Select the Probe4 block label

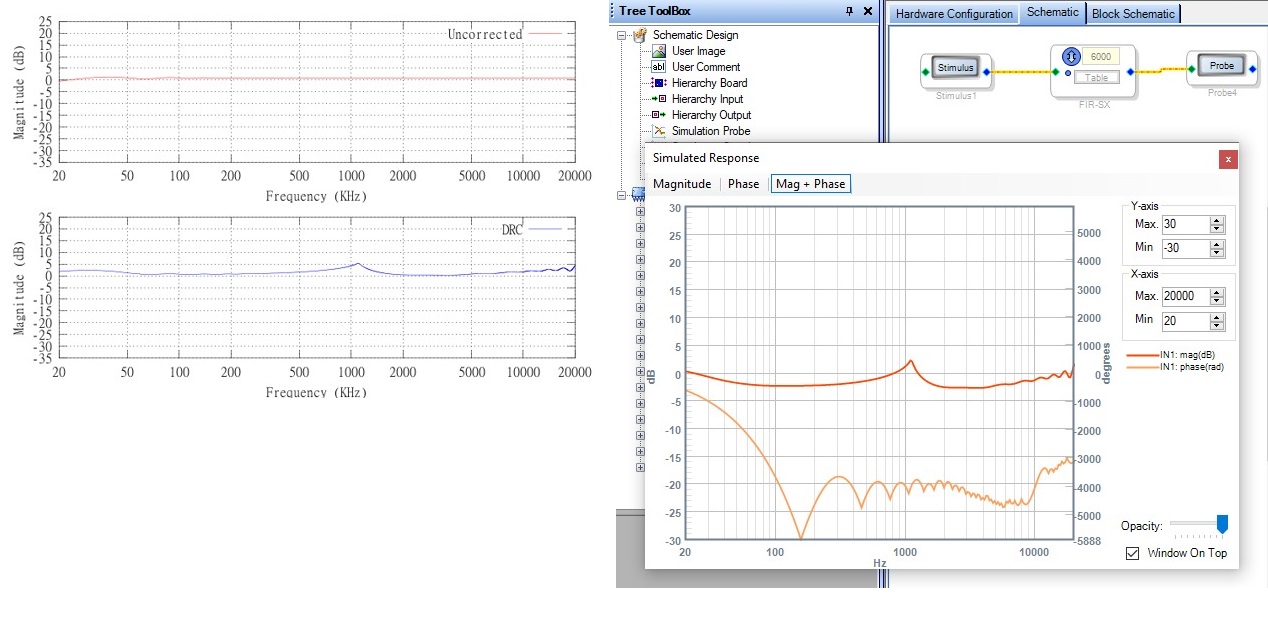click(x=1222, y=92)
